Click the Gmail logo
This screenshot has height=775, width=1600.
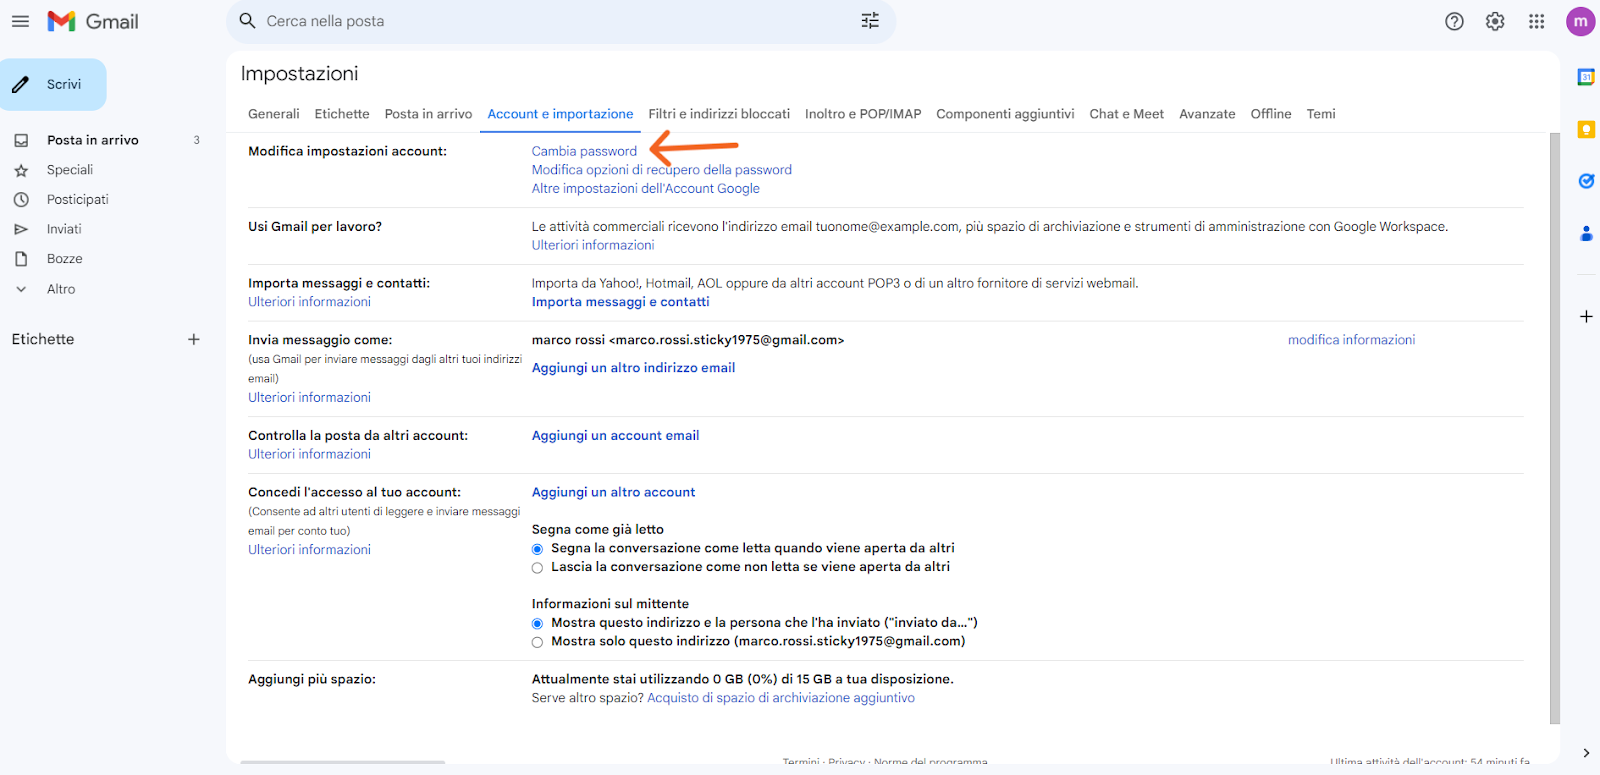93,21
